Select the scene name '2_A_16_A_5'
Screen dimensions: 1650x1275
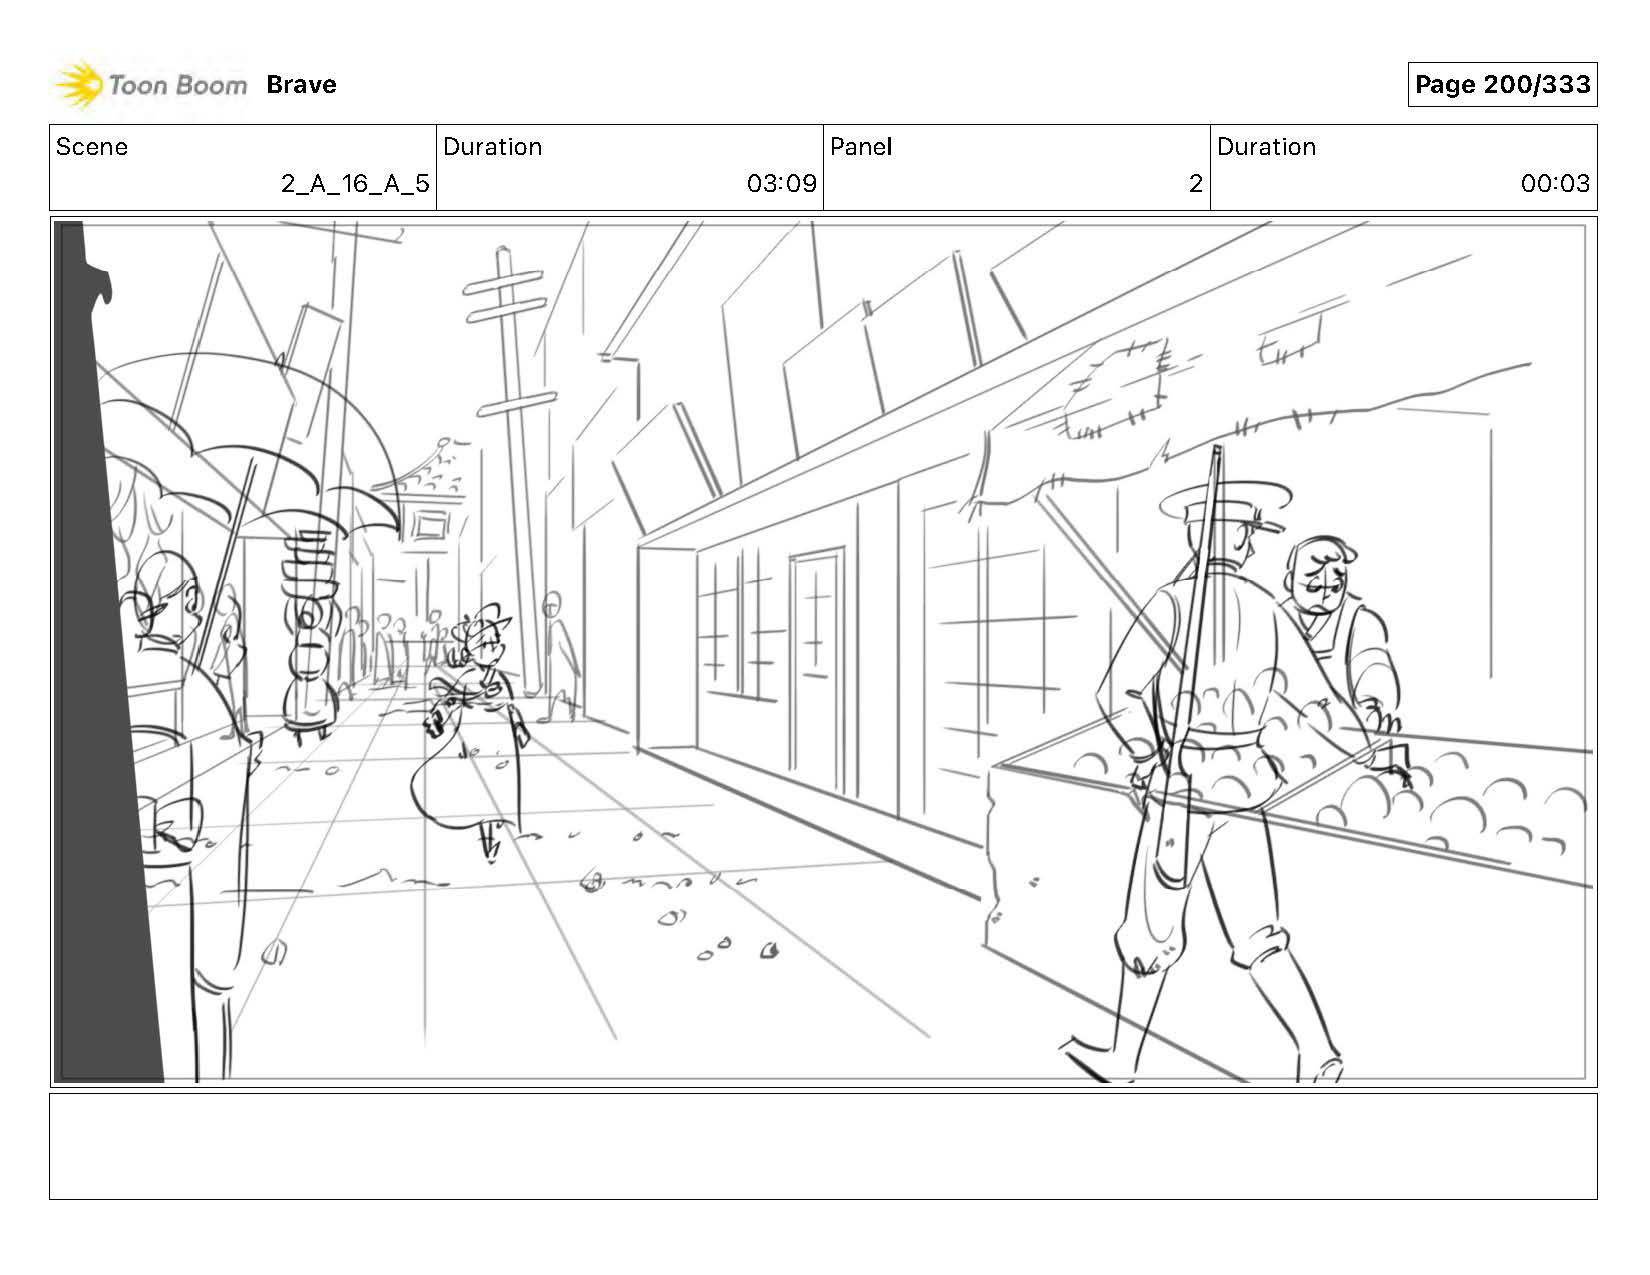click(355, 184)
